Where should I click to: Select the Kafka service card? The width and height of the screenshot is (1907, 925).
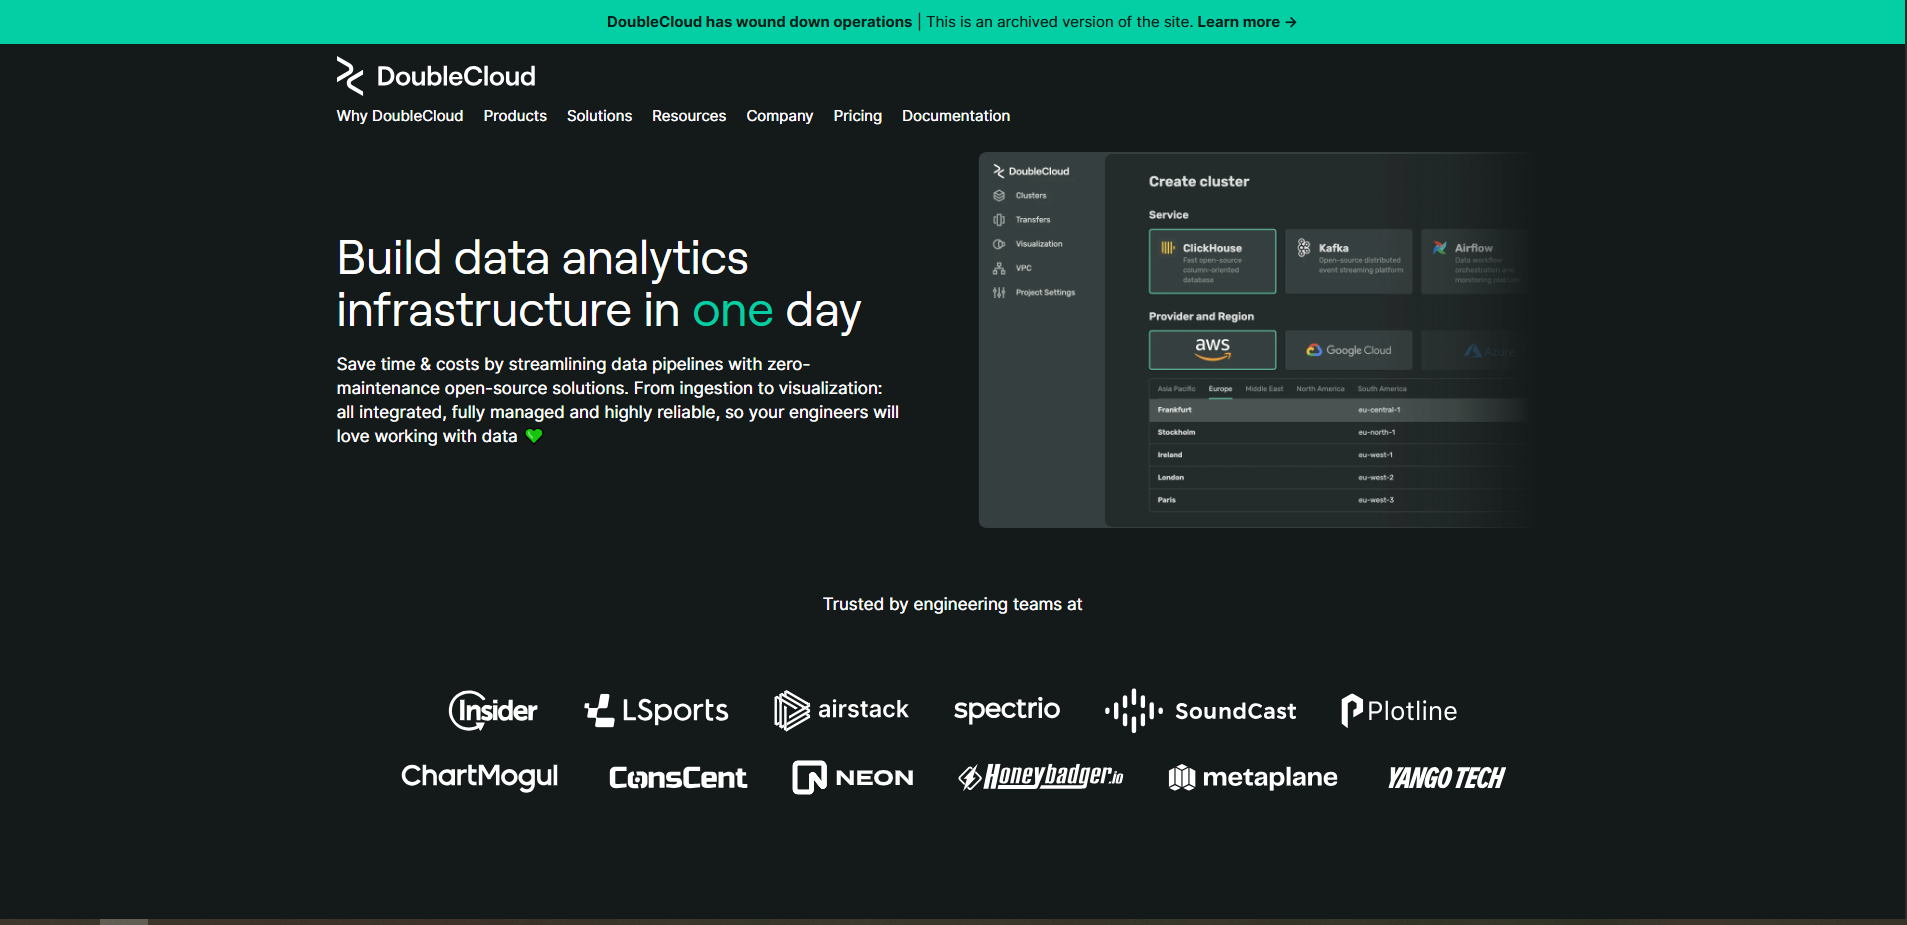point(1348,261)
